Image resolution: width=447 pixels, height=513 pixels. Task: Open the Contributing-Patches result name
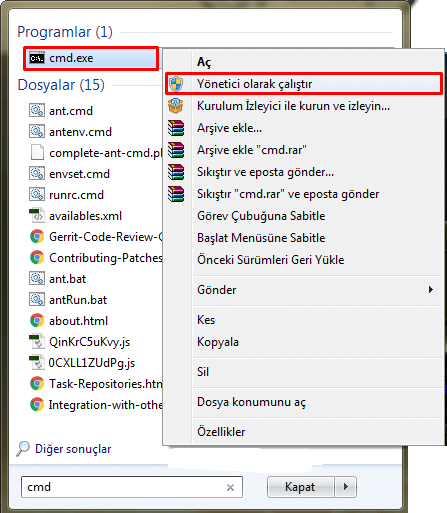tap(106, 258)
